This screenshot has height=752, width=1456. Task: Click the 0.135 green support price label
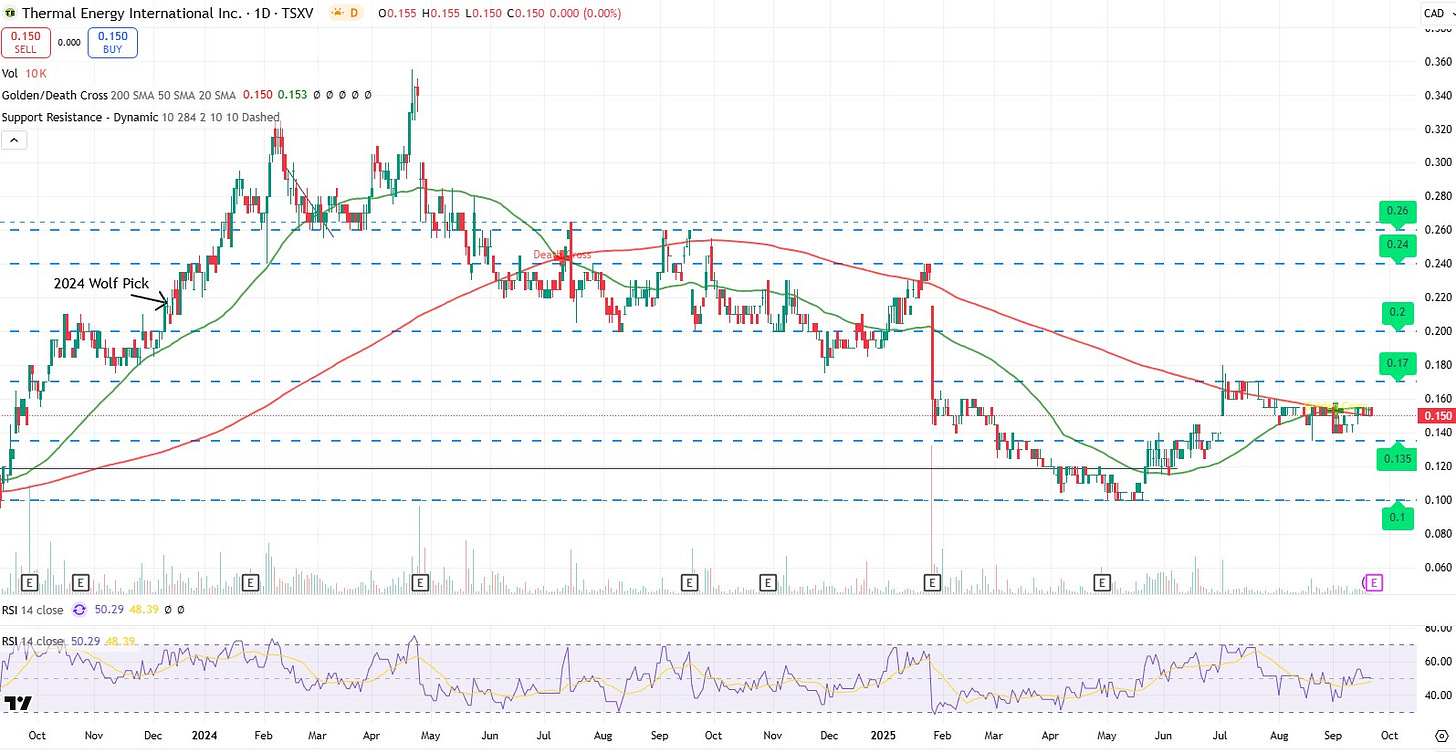point(1395,460)
